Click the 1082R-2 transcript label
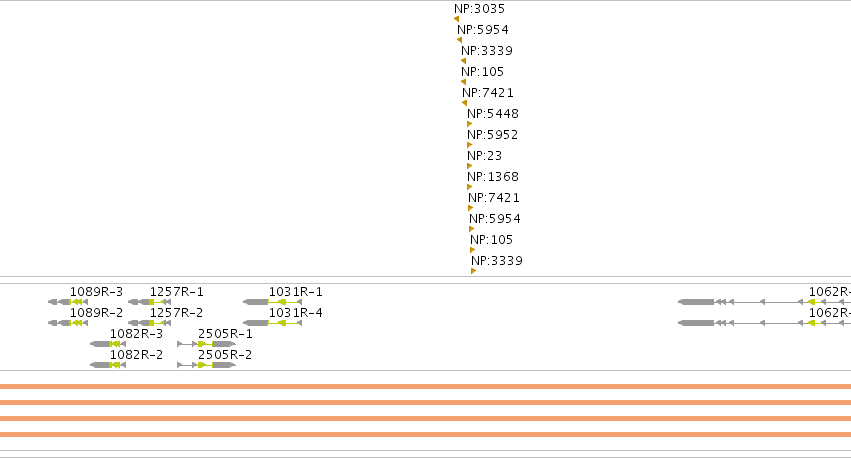This screenshot has height=458, width=851. (x=136, y=355)
